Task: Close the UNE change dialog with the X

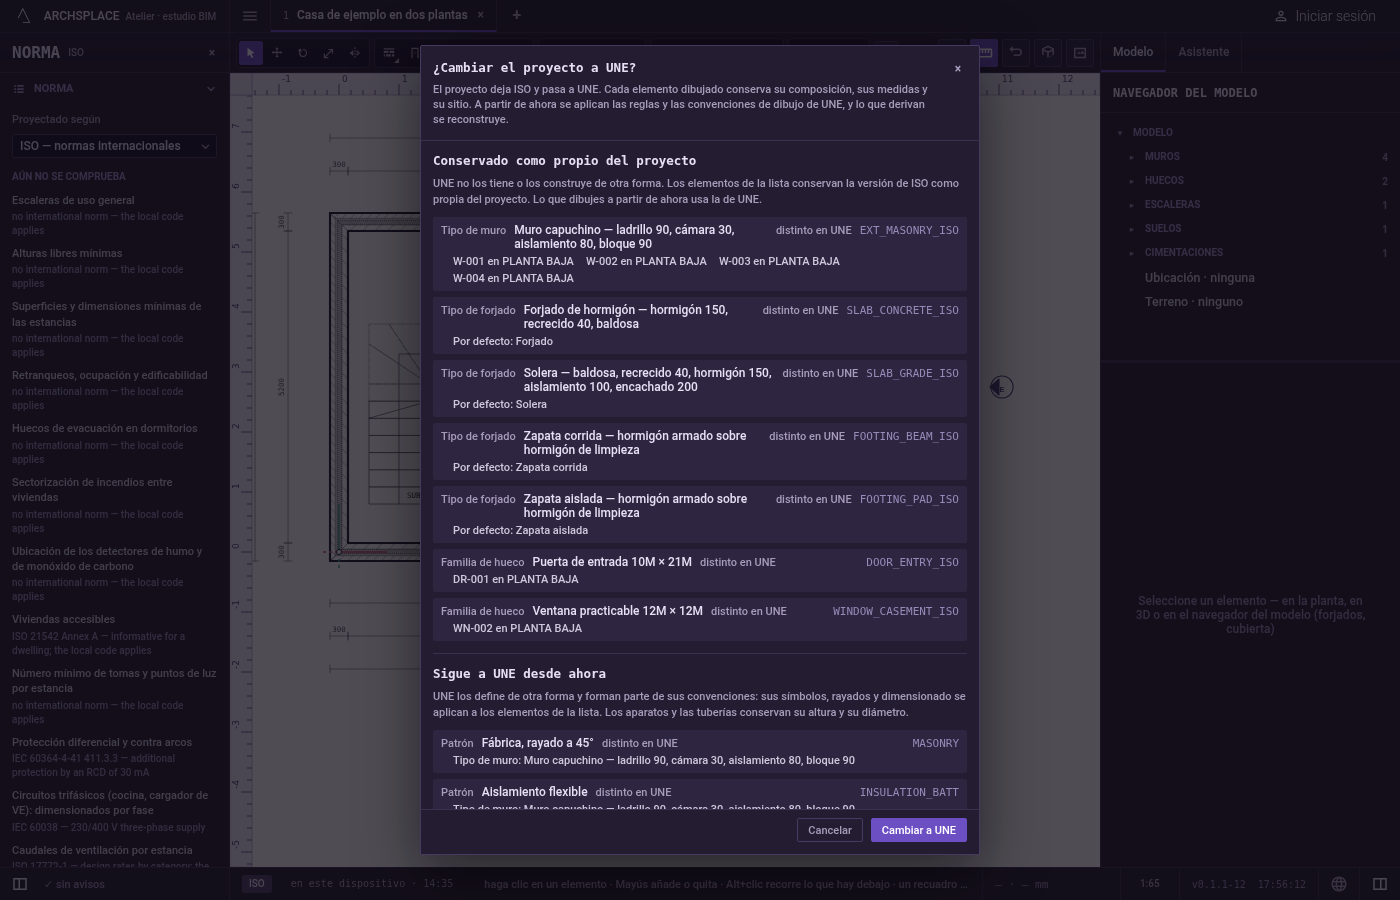Action: (x=958, y=69)
